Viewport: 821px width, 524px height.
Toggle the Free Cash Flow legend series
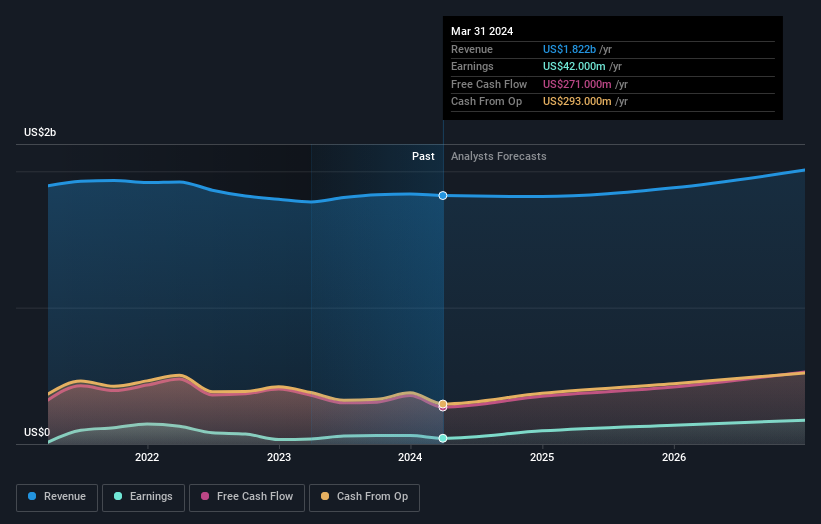(x=247, y=497)
